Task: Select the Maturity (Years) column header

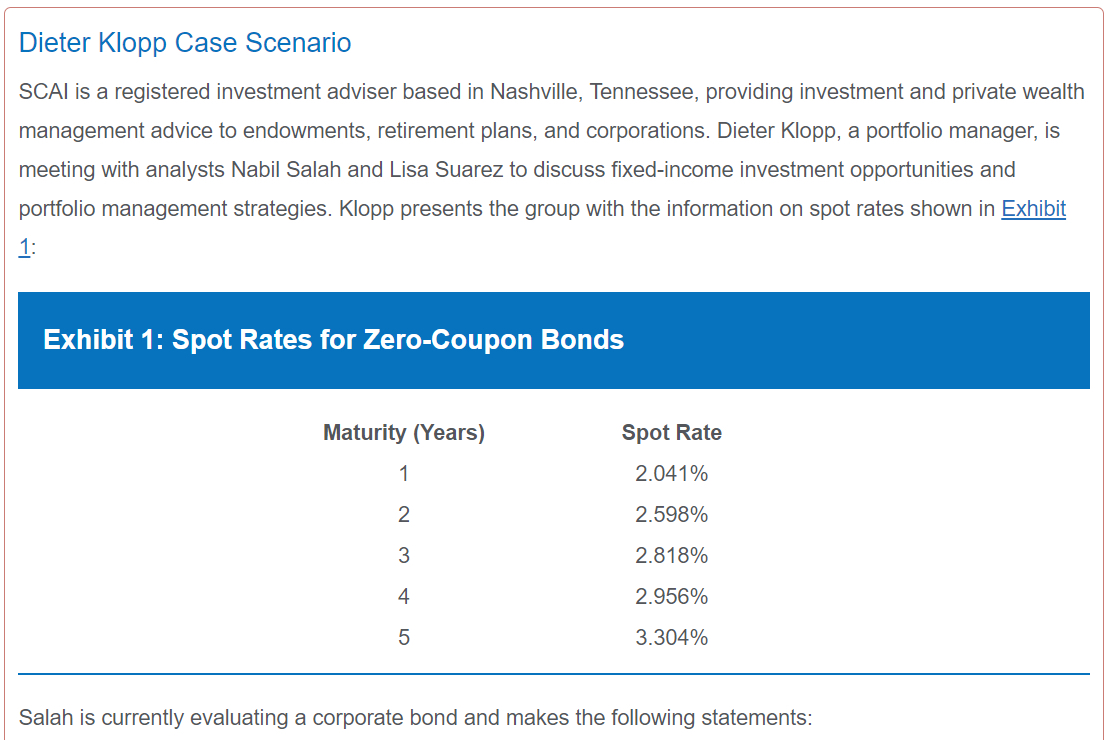Action: 404,433
